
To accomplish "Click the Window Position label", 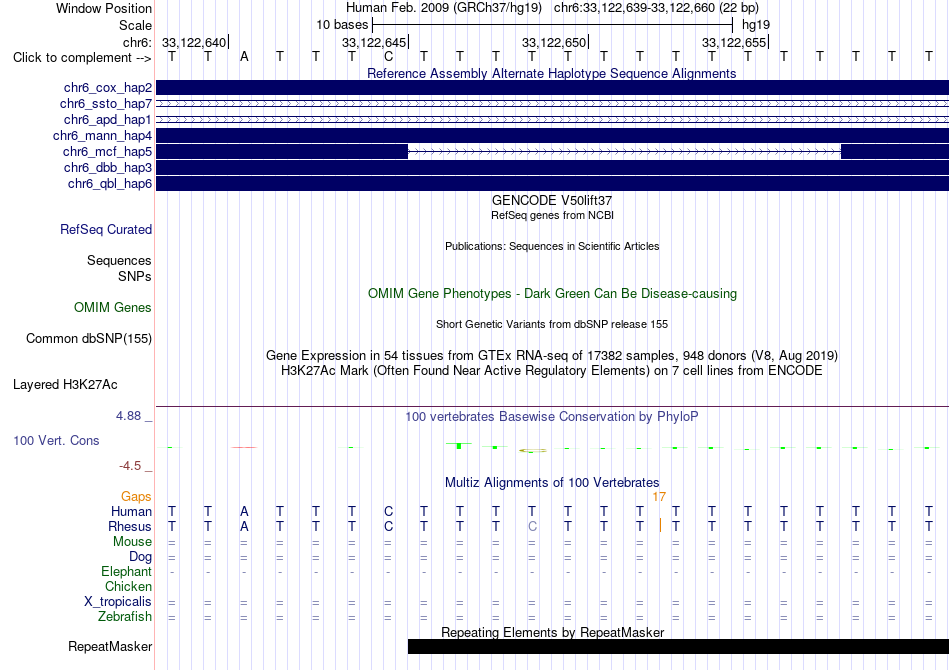I will (x=104, y=8).
